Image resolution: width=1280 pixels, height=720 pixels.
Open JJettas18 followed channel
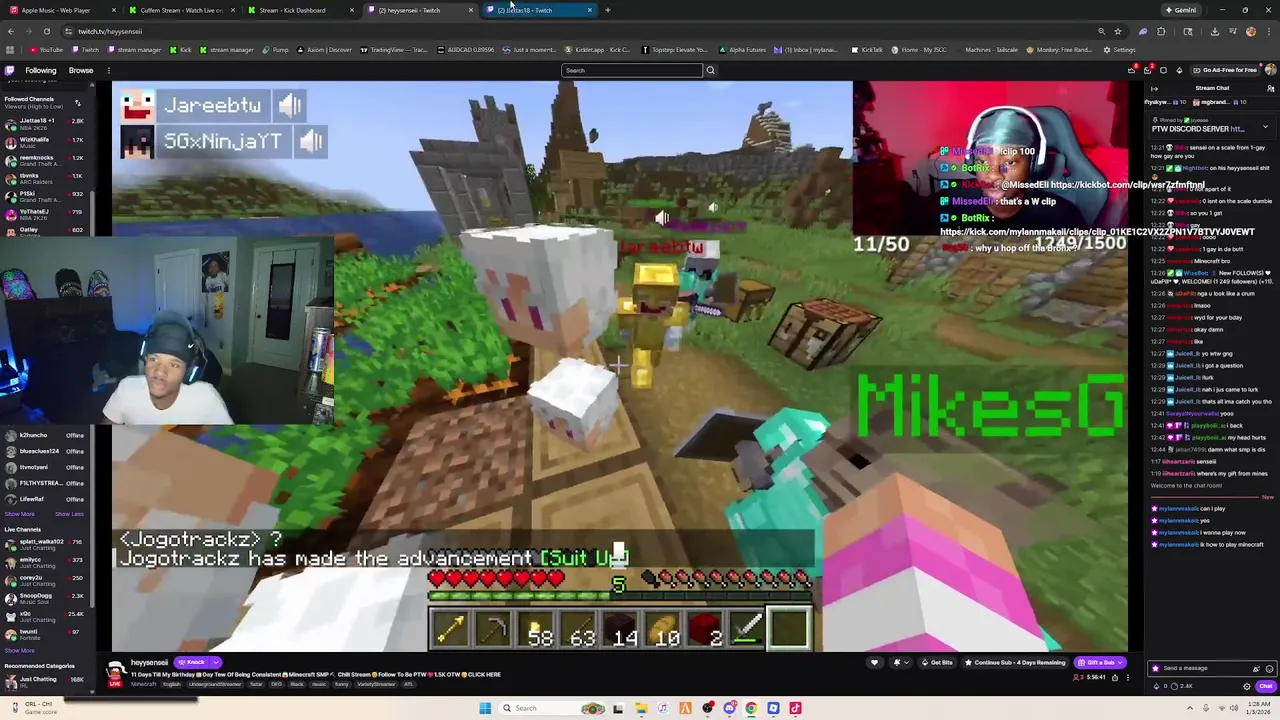44,122
